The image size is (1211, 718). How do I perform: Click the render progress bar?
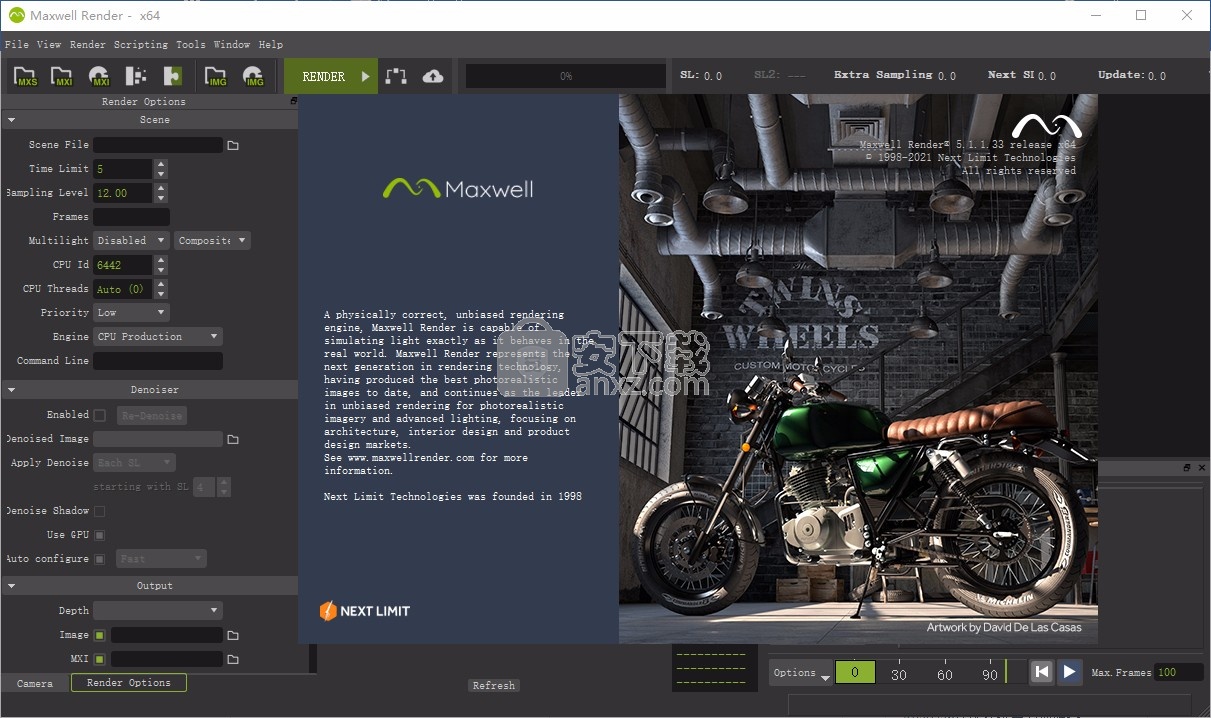click(566, 76)
